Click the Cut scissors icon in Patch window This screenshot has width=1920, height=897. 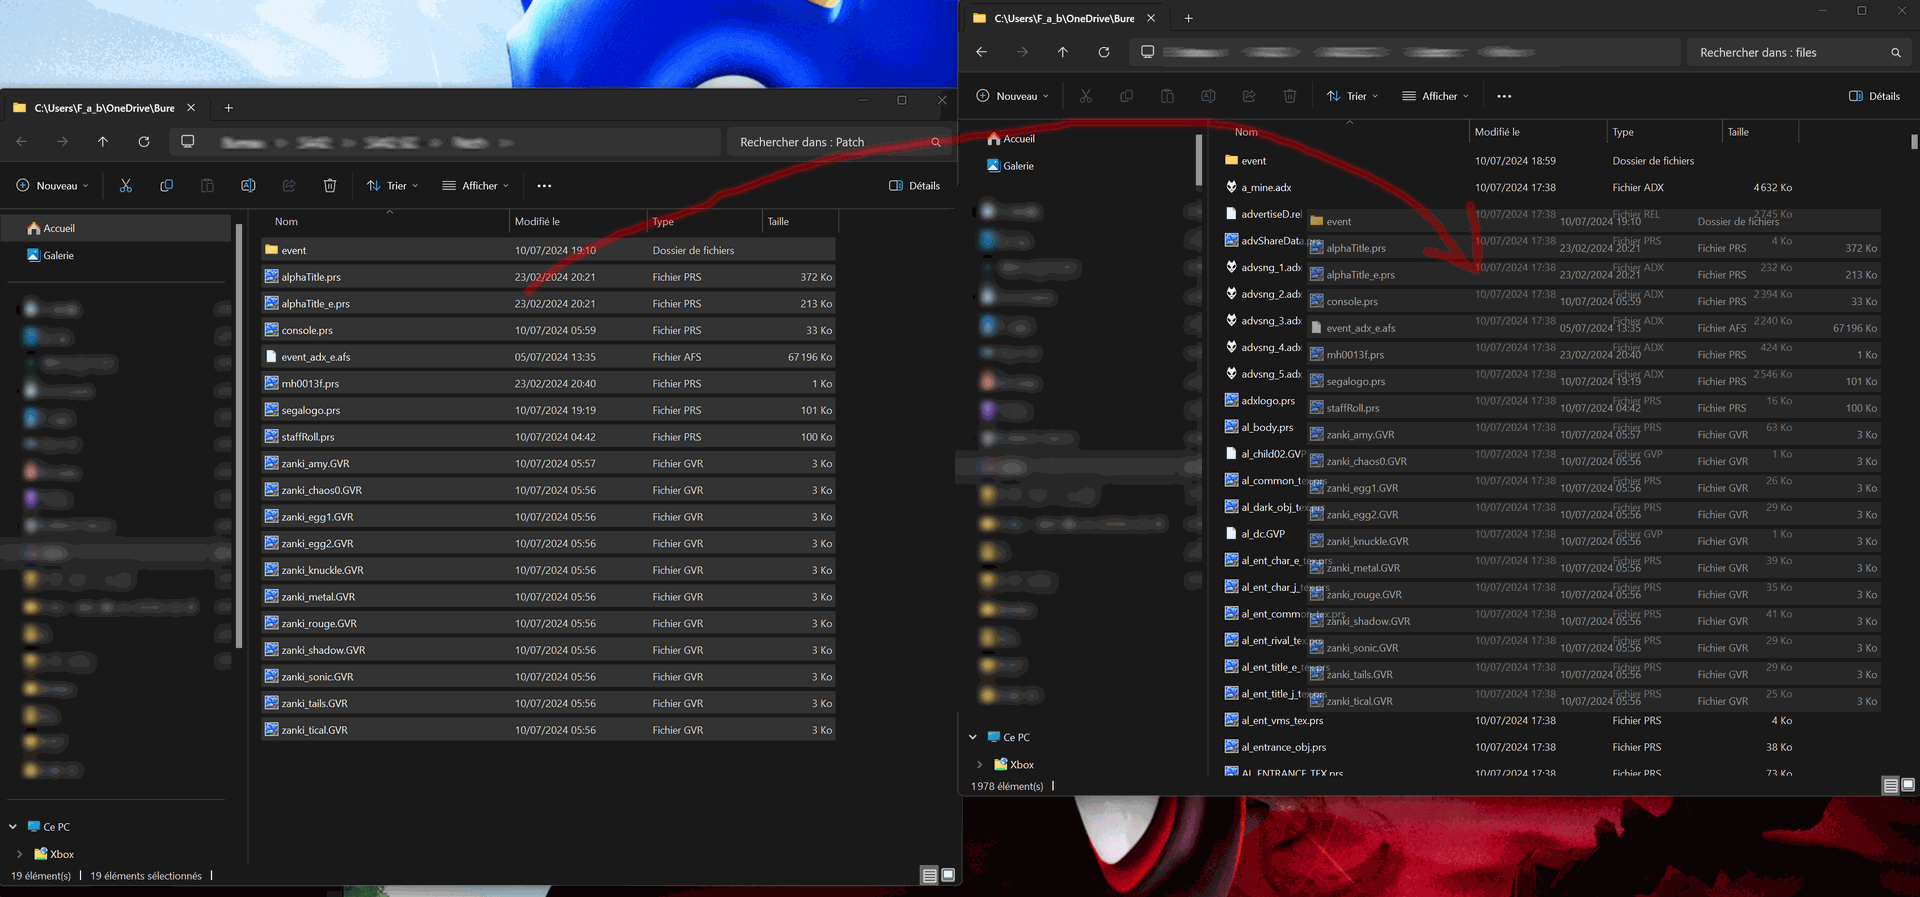pyautogui.click(x=126, y=186)
